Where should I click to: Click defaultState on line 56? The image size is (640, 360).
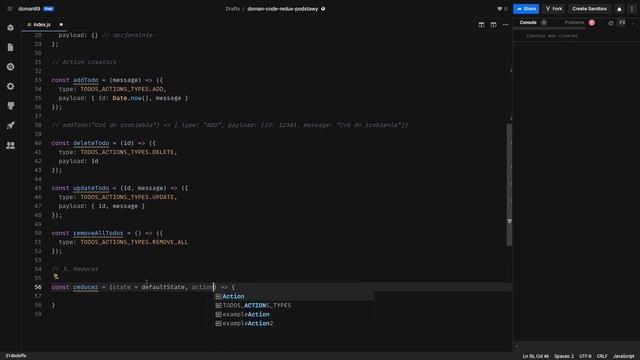[x=163, y=287]
